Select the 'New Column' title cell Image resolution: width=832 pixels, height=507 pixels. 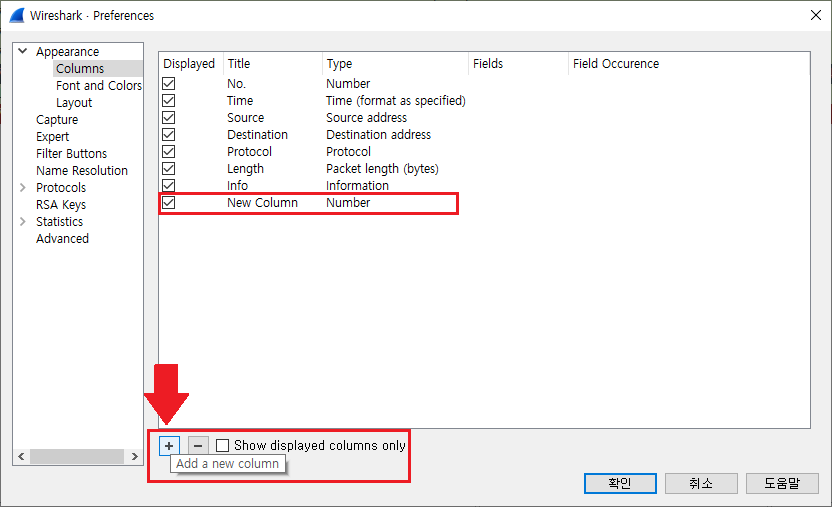pos(262,203)
